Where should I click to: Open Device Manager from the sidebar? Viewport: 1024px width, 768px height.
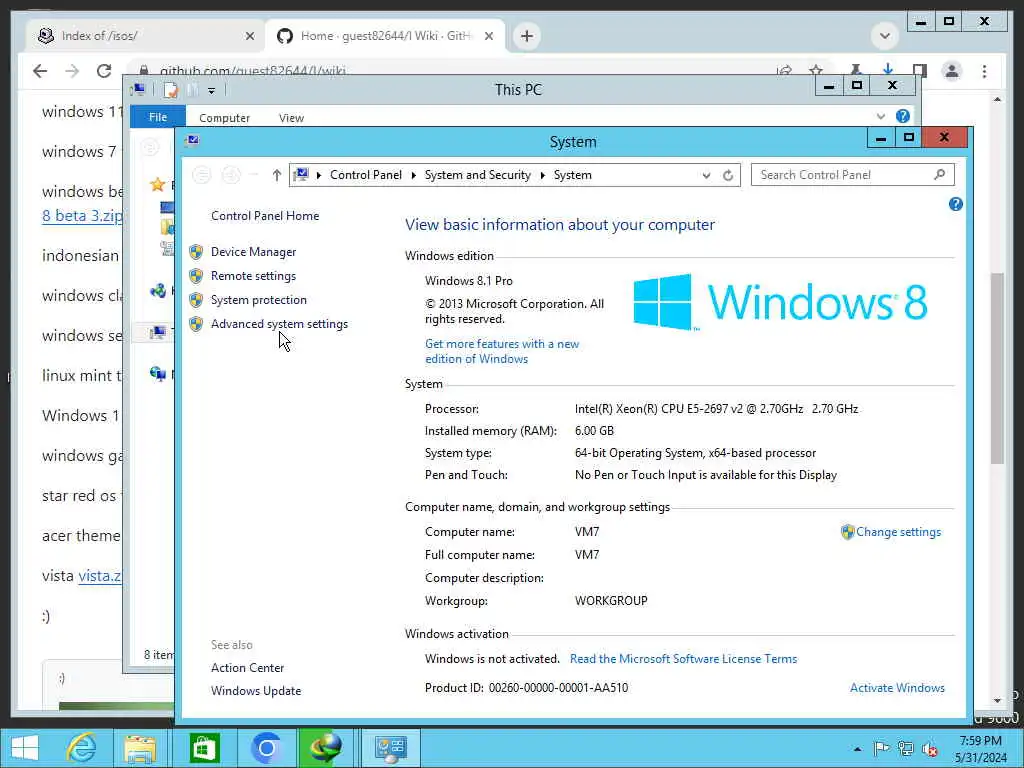[253, 252]
